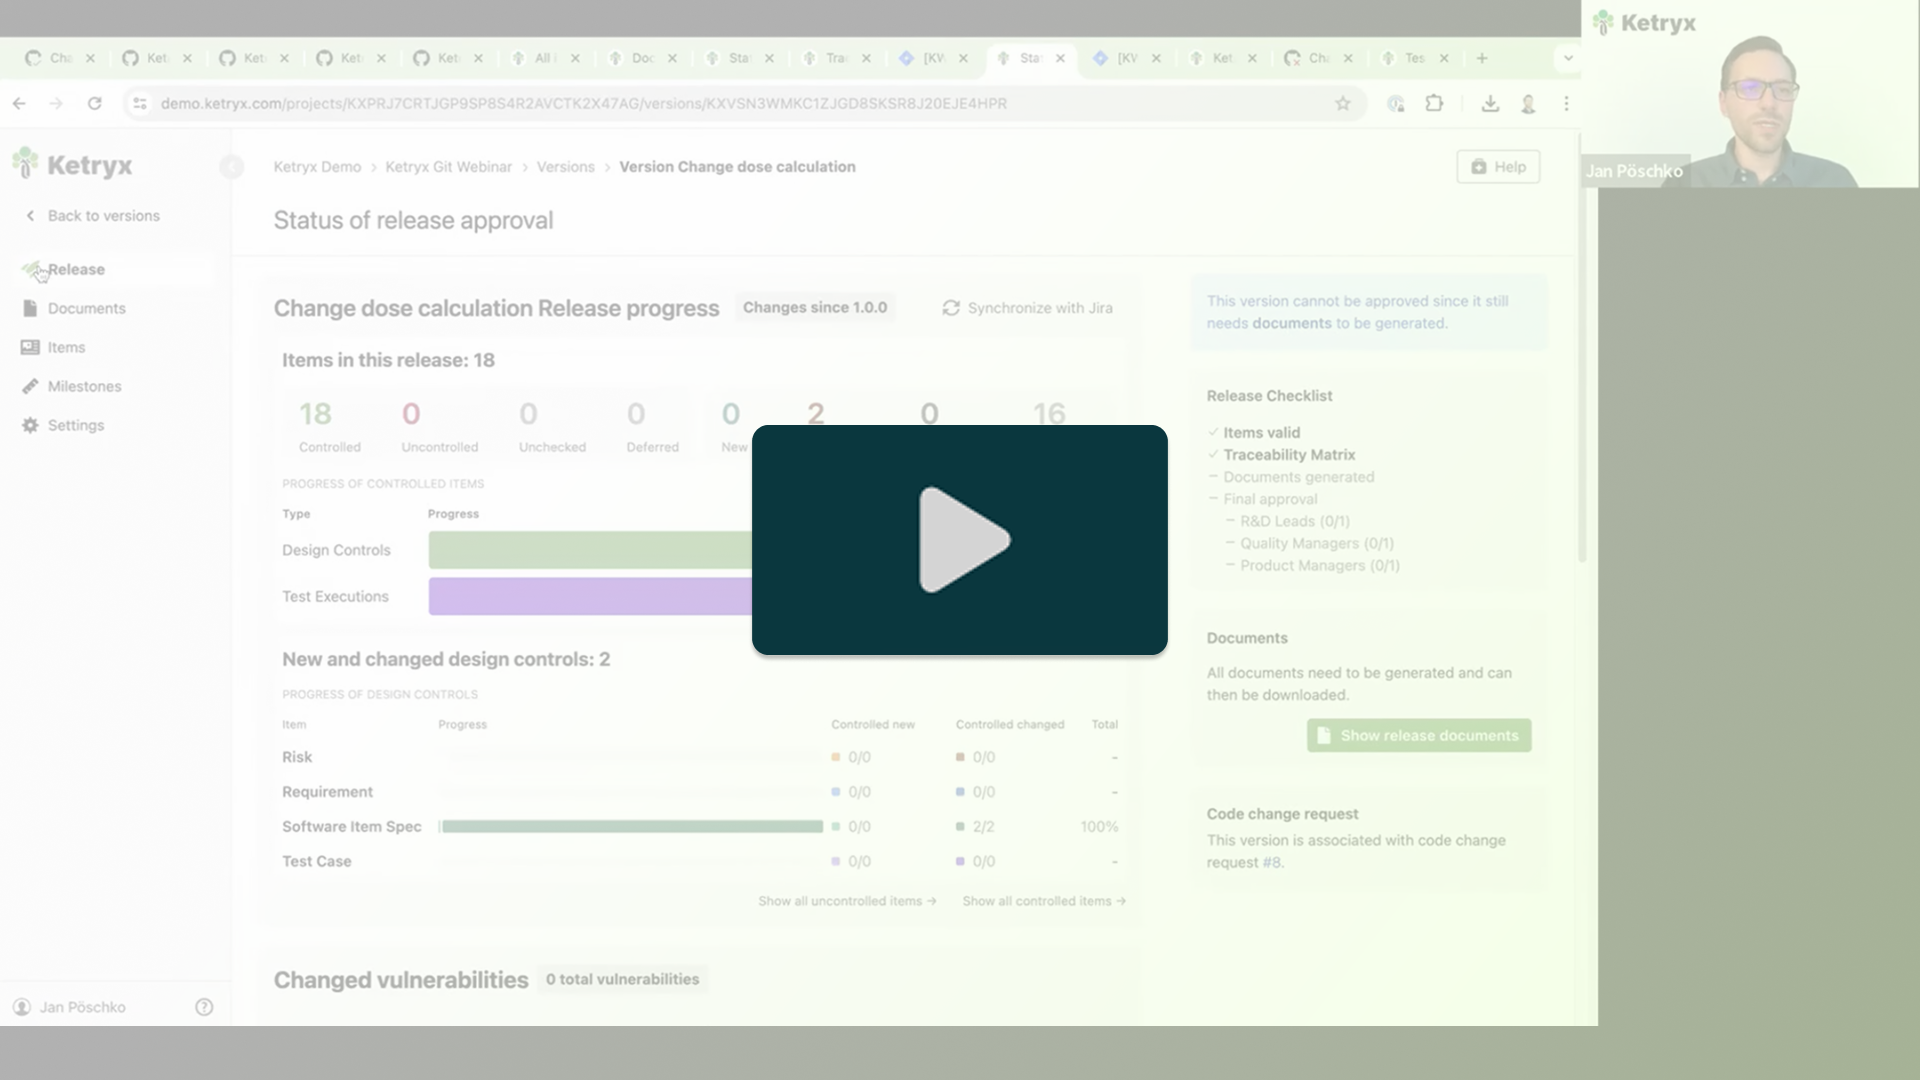Close the Tes browser tab

(1444, 58)
